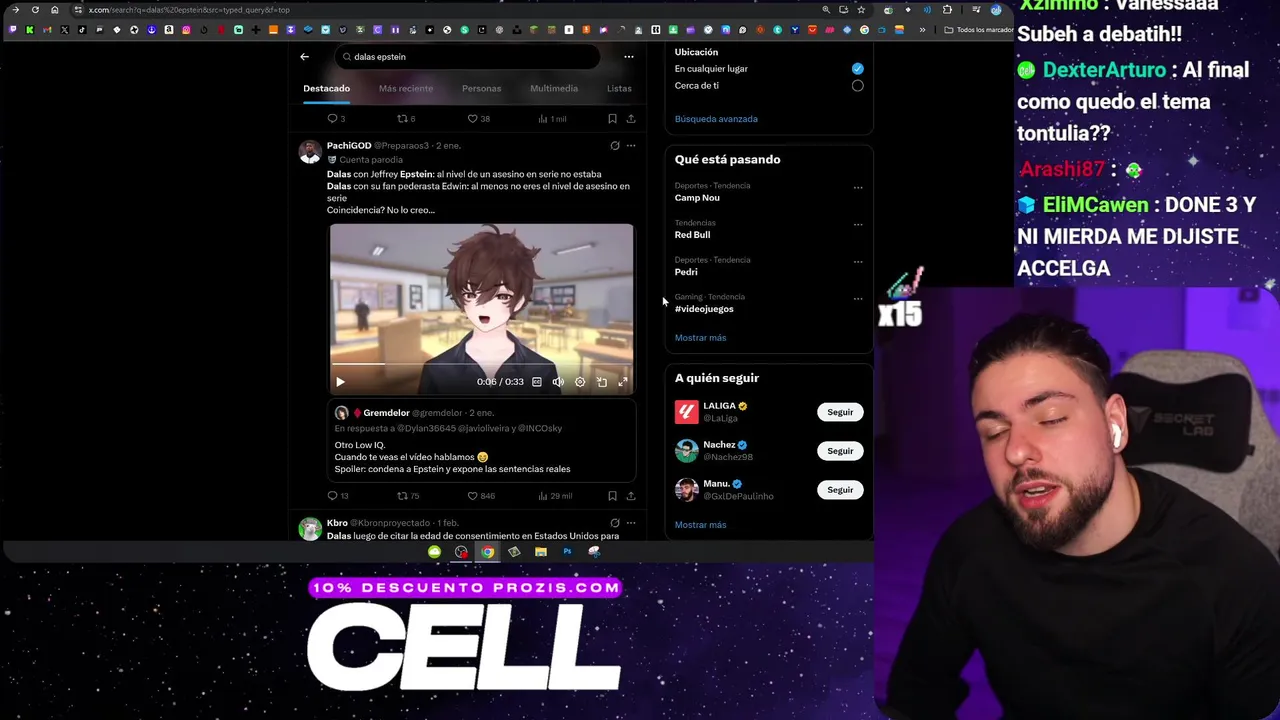This screenshot has width=1280, height=720.
Task: Open Kbro's profile avatar
Action: coord(310,529)
